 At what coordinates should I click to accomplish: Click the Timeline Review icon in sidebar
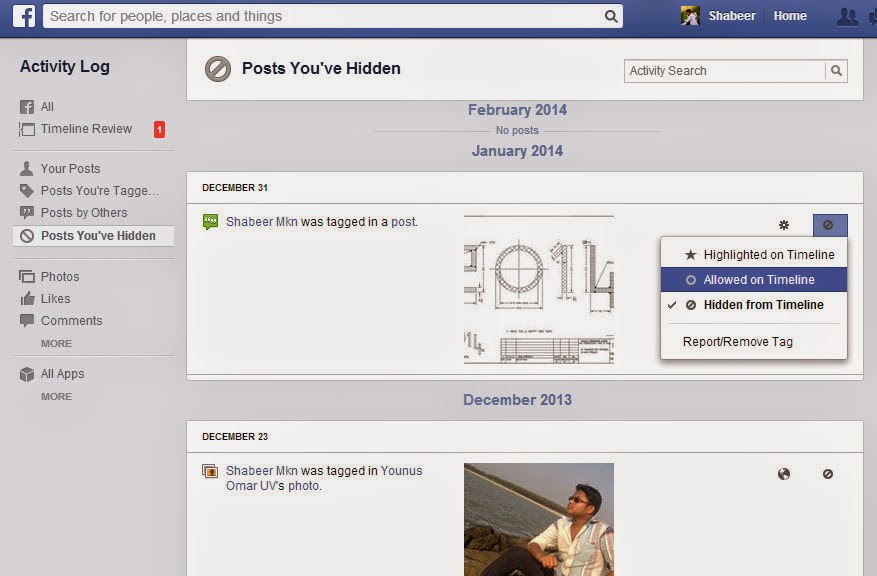click(26, 129)
